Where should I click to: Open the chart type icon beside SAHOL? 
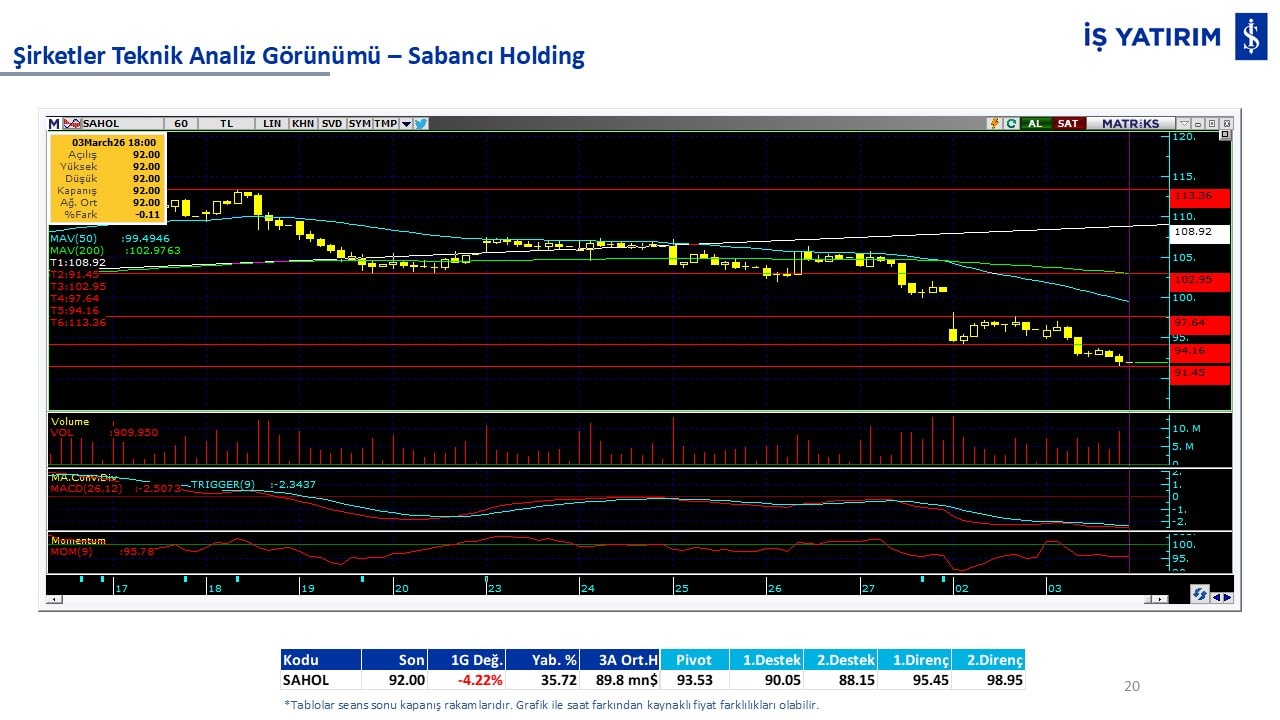point(72,124)
